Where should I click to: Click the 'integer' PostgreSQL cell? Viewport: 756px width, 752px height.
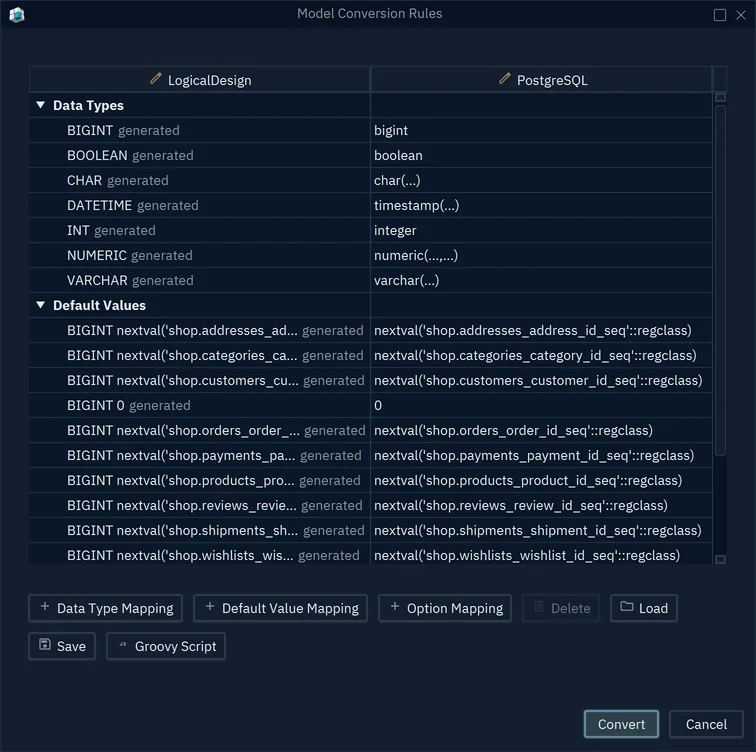coord(541,230)
